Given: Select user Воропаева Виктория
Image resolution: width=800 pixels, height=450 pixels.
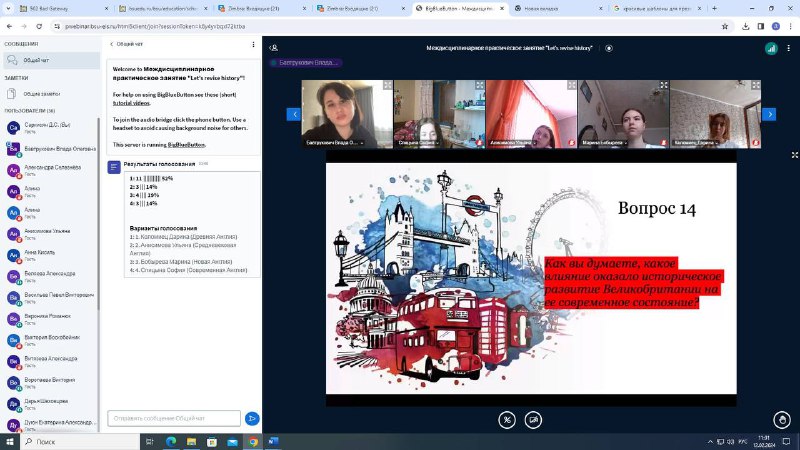Looking at the screenshot, I should [x=50, y=383].
